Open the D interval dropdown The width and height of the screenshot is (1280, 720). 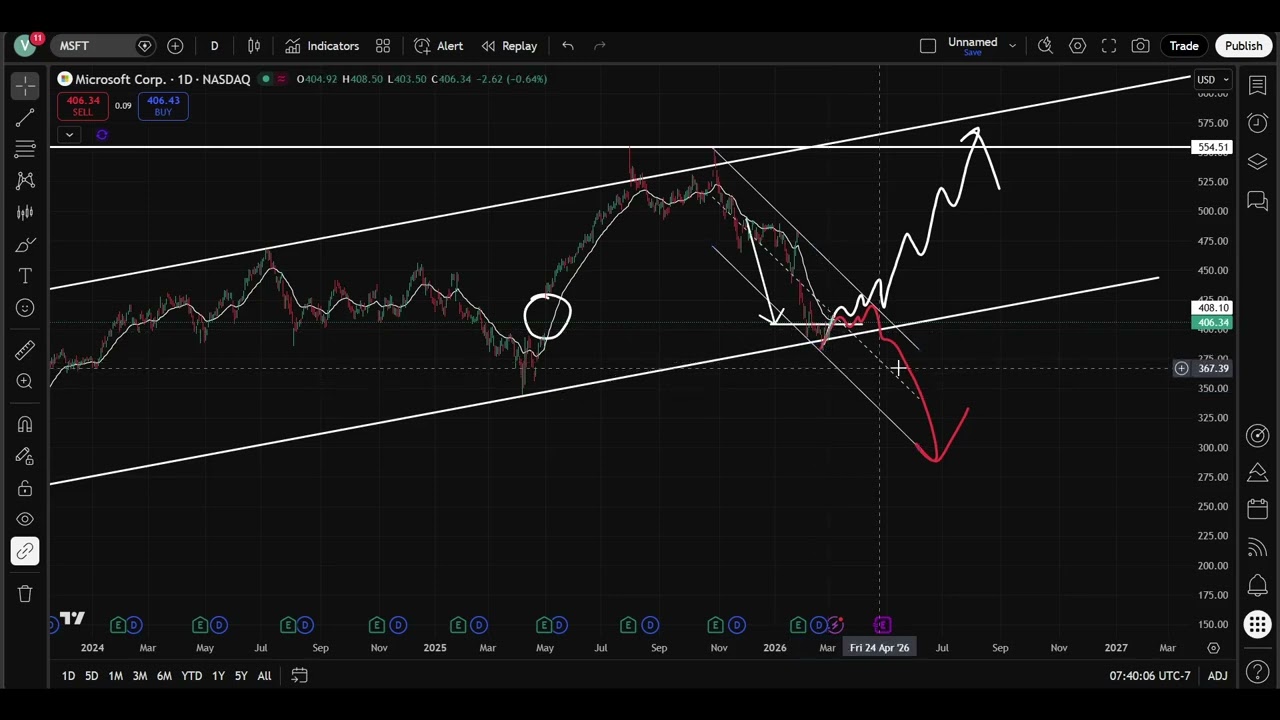[x=214, y=46]
